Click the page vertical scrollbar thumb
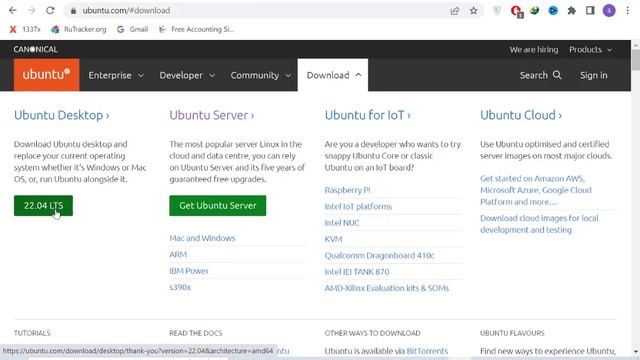This screenshot has width=640, height=360. click(636, 60)
